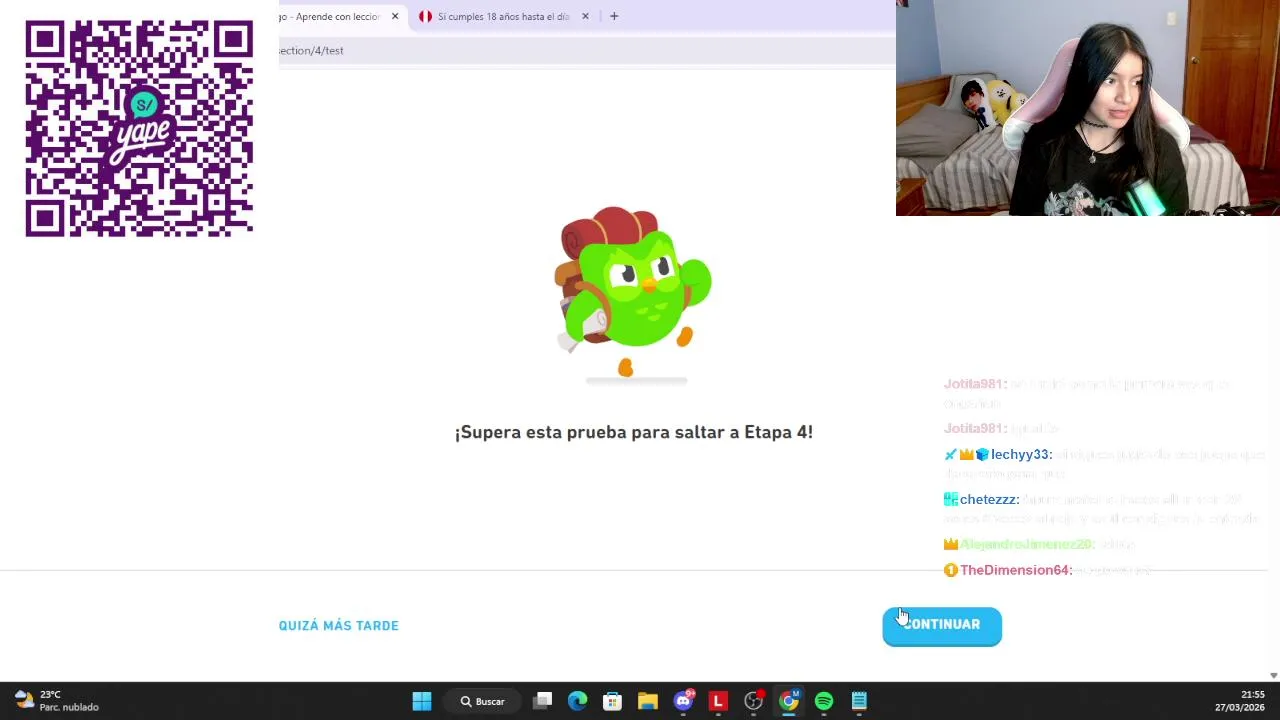Open Discord from the taskbar

coord(684,701)
